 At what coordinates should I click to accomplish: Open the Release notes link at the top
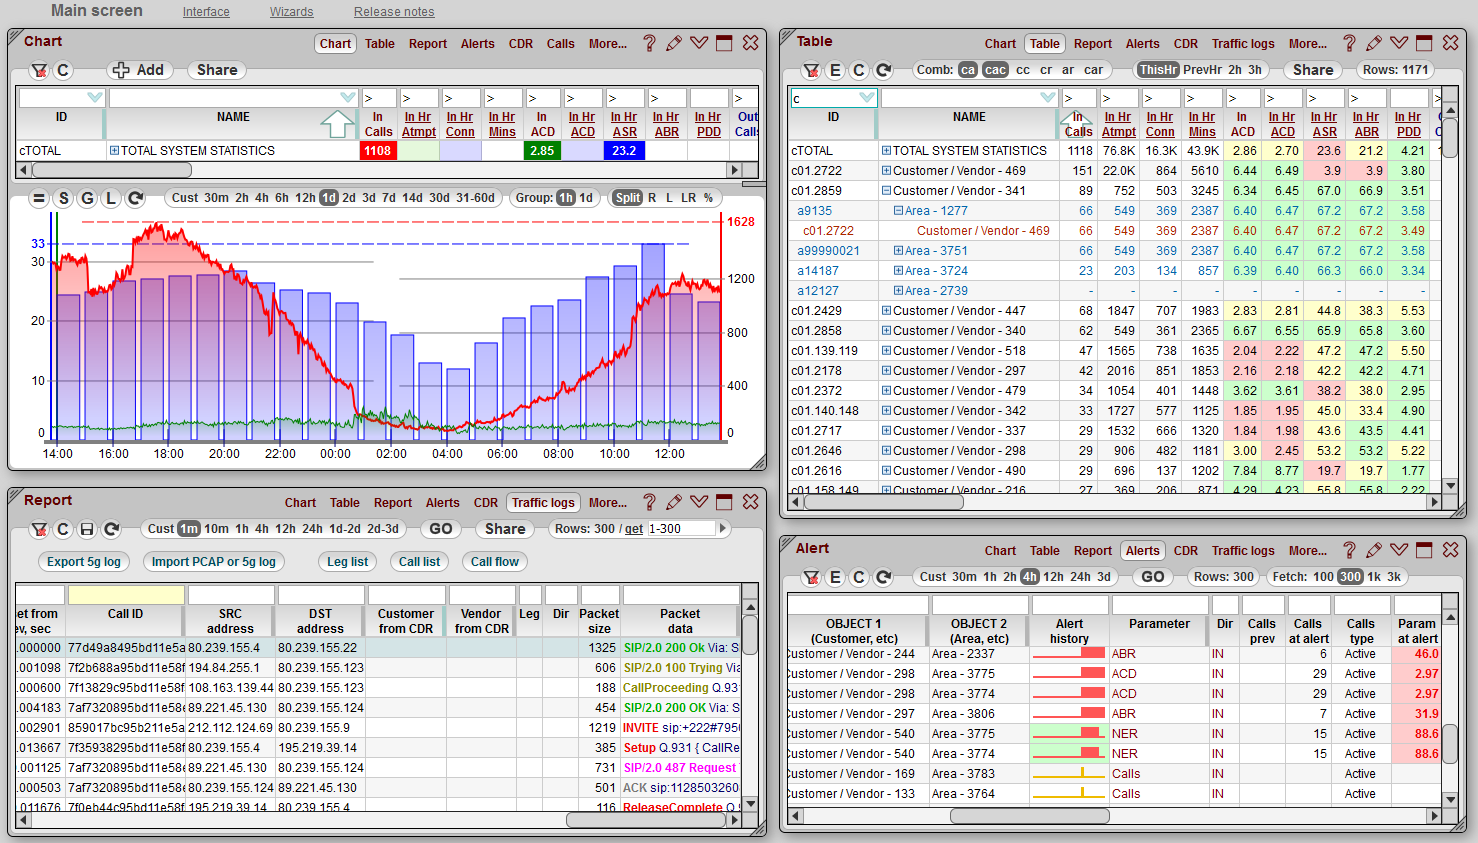click(393, 11)
